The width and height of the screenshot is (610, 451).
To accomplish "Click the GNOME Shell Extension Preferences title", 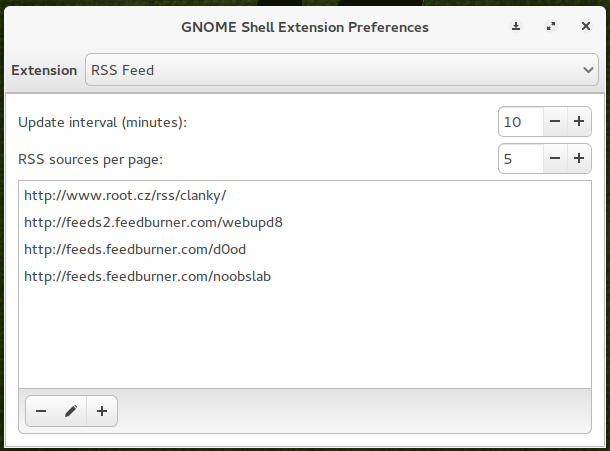I will pos(305,27).
